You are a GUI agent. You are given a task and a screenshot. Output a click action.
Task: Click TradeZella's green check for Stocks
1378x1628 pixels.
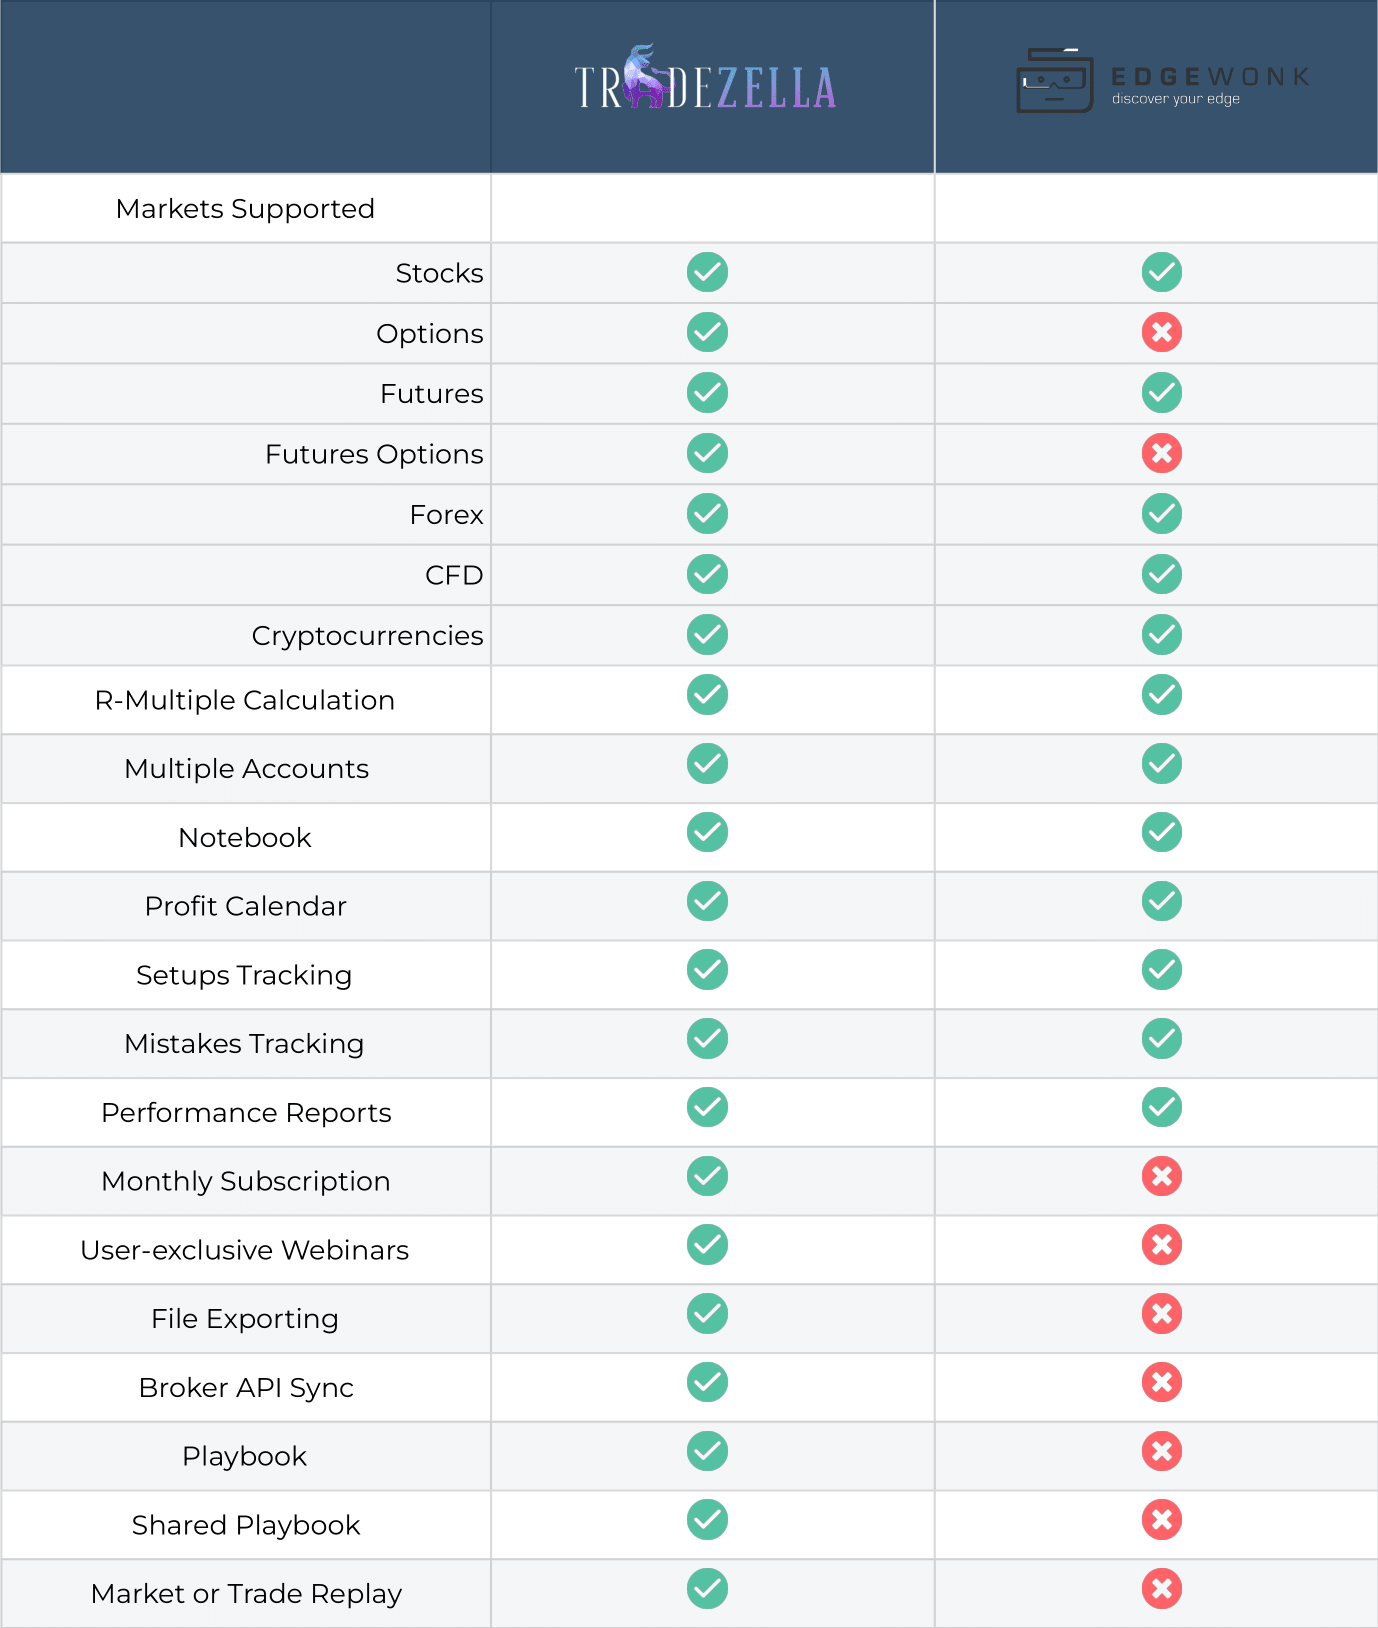pyautogui.click(x=707, y=272)
